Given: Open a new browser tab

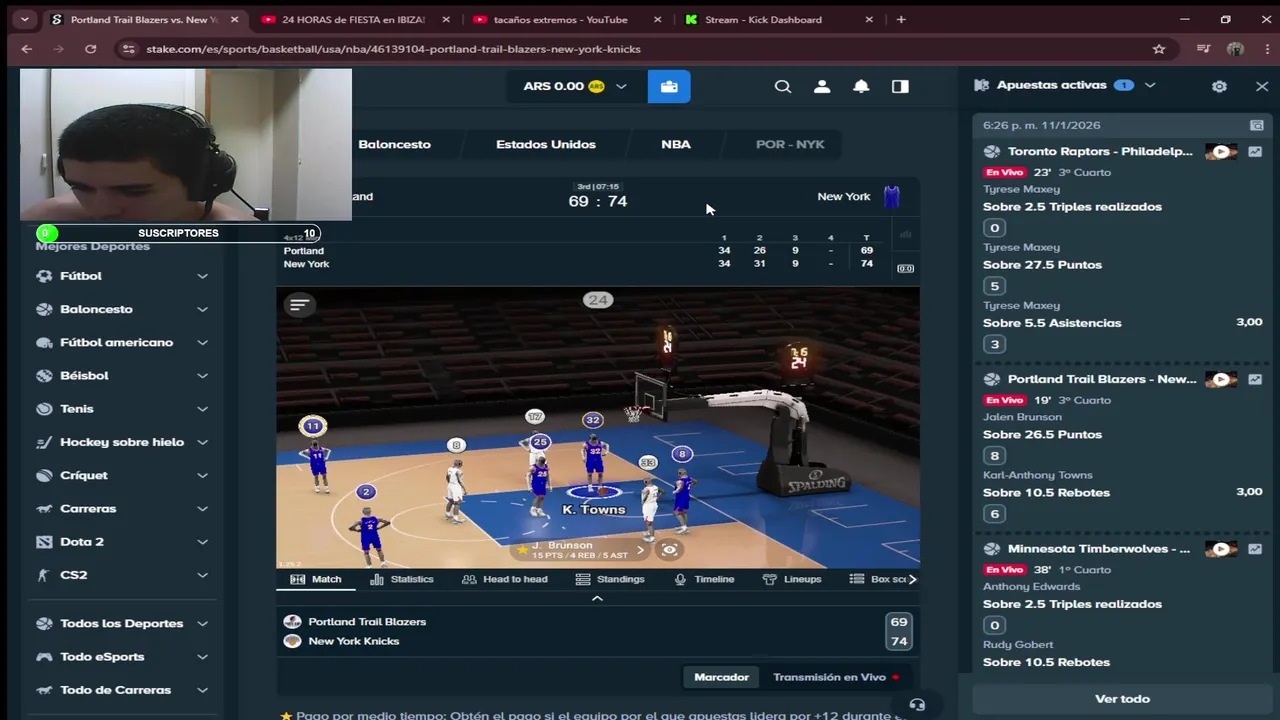Looking at the screenshot, I should (x=901, y=19).
